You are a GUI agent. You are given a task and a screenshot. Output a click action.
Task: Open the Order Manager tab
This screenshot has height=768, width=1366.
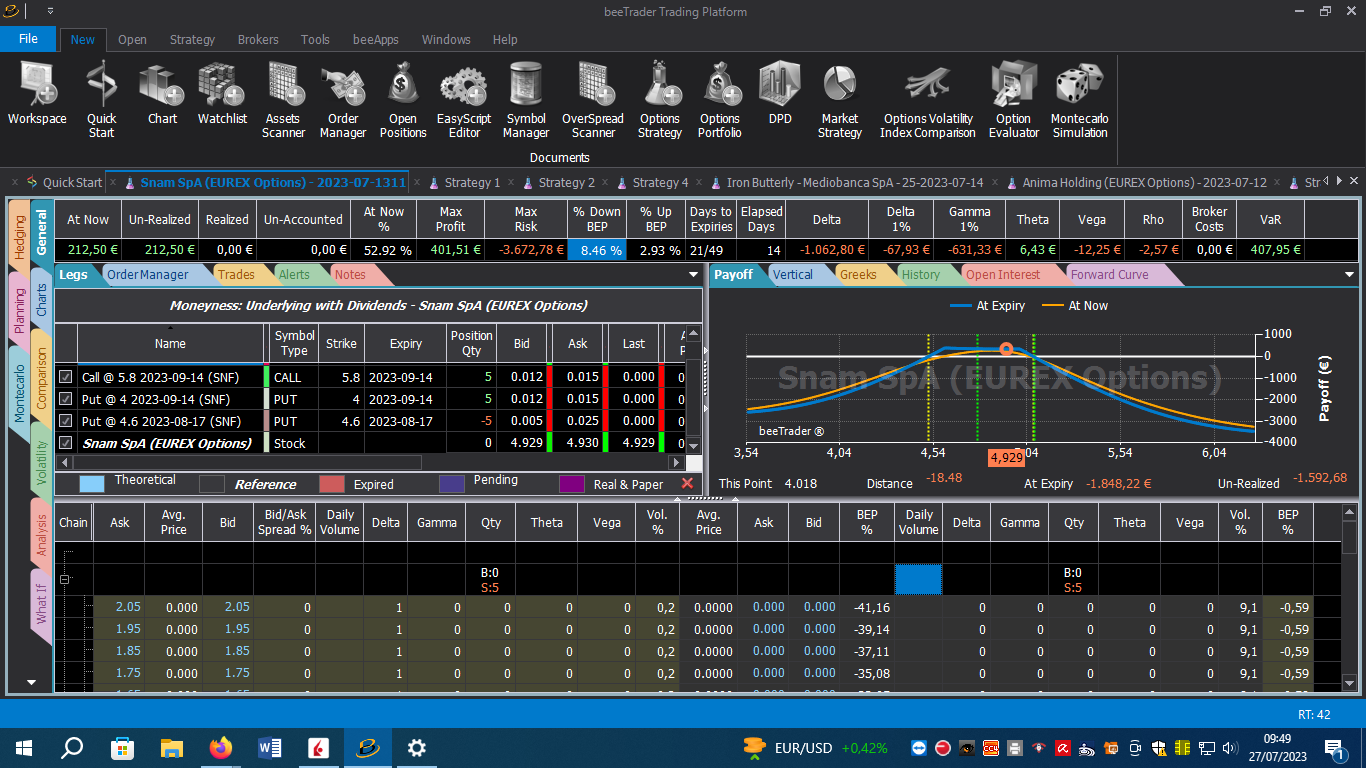point(147,274)
